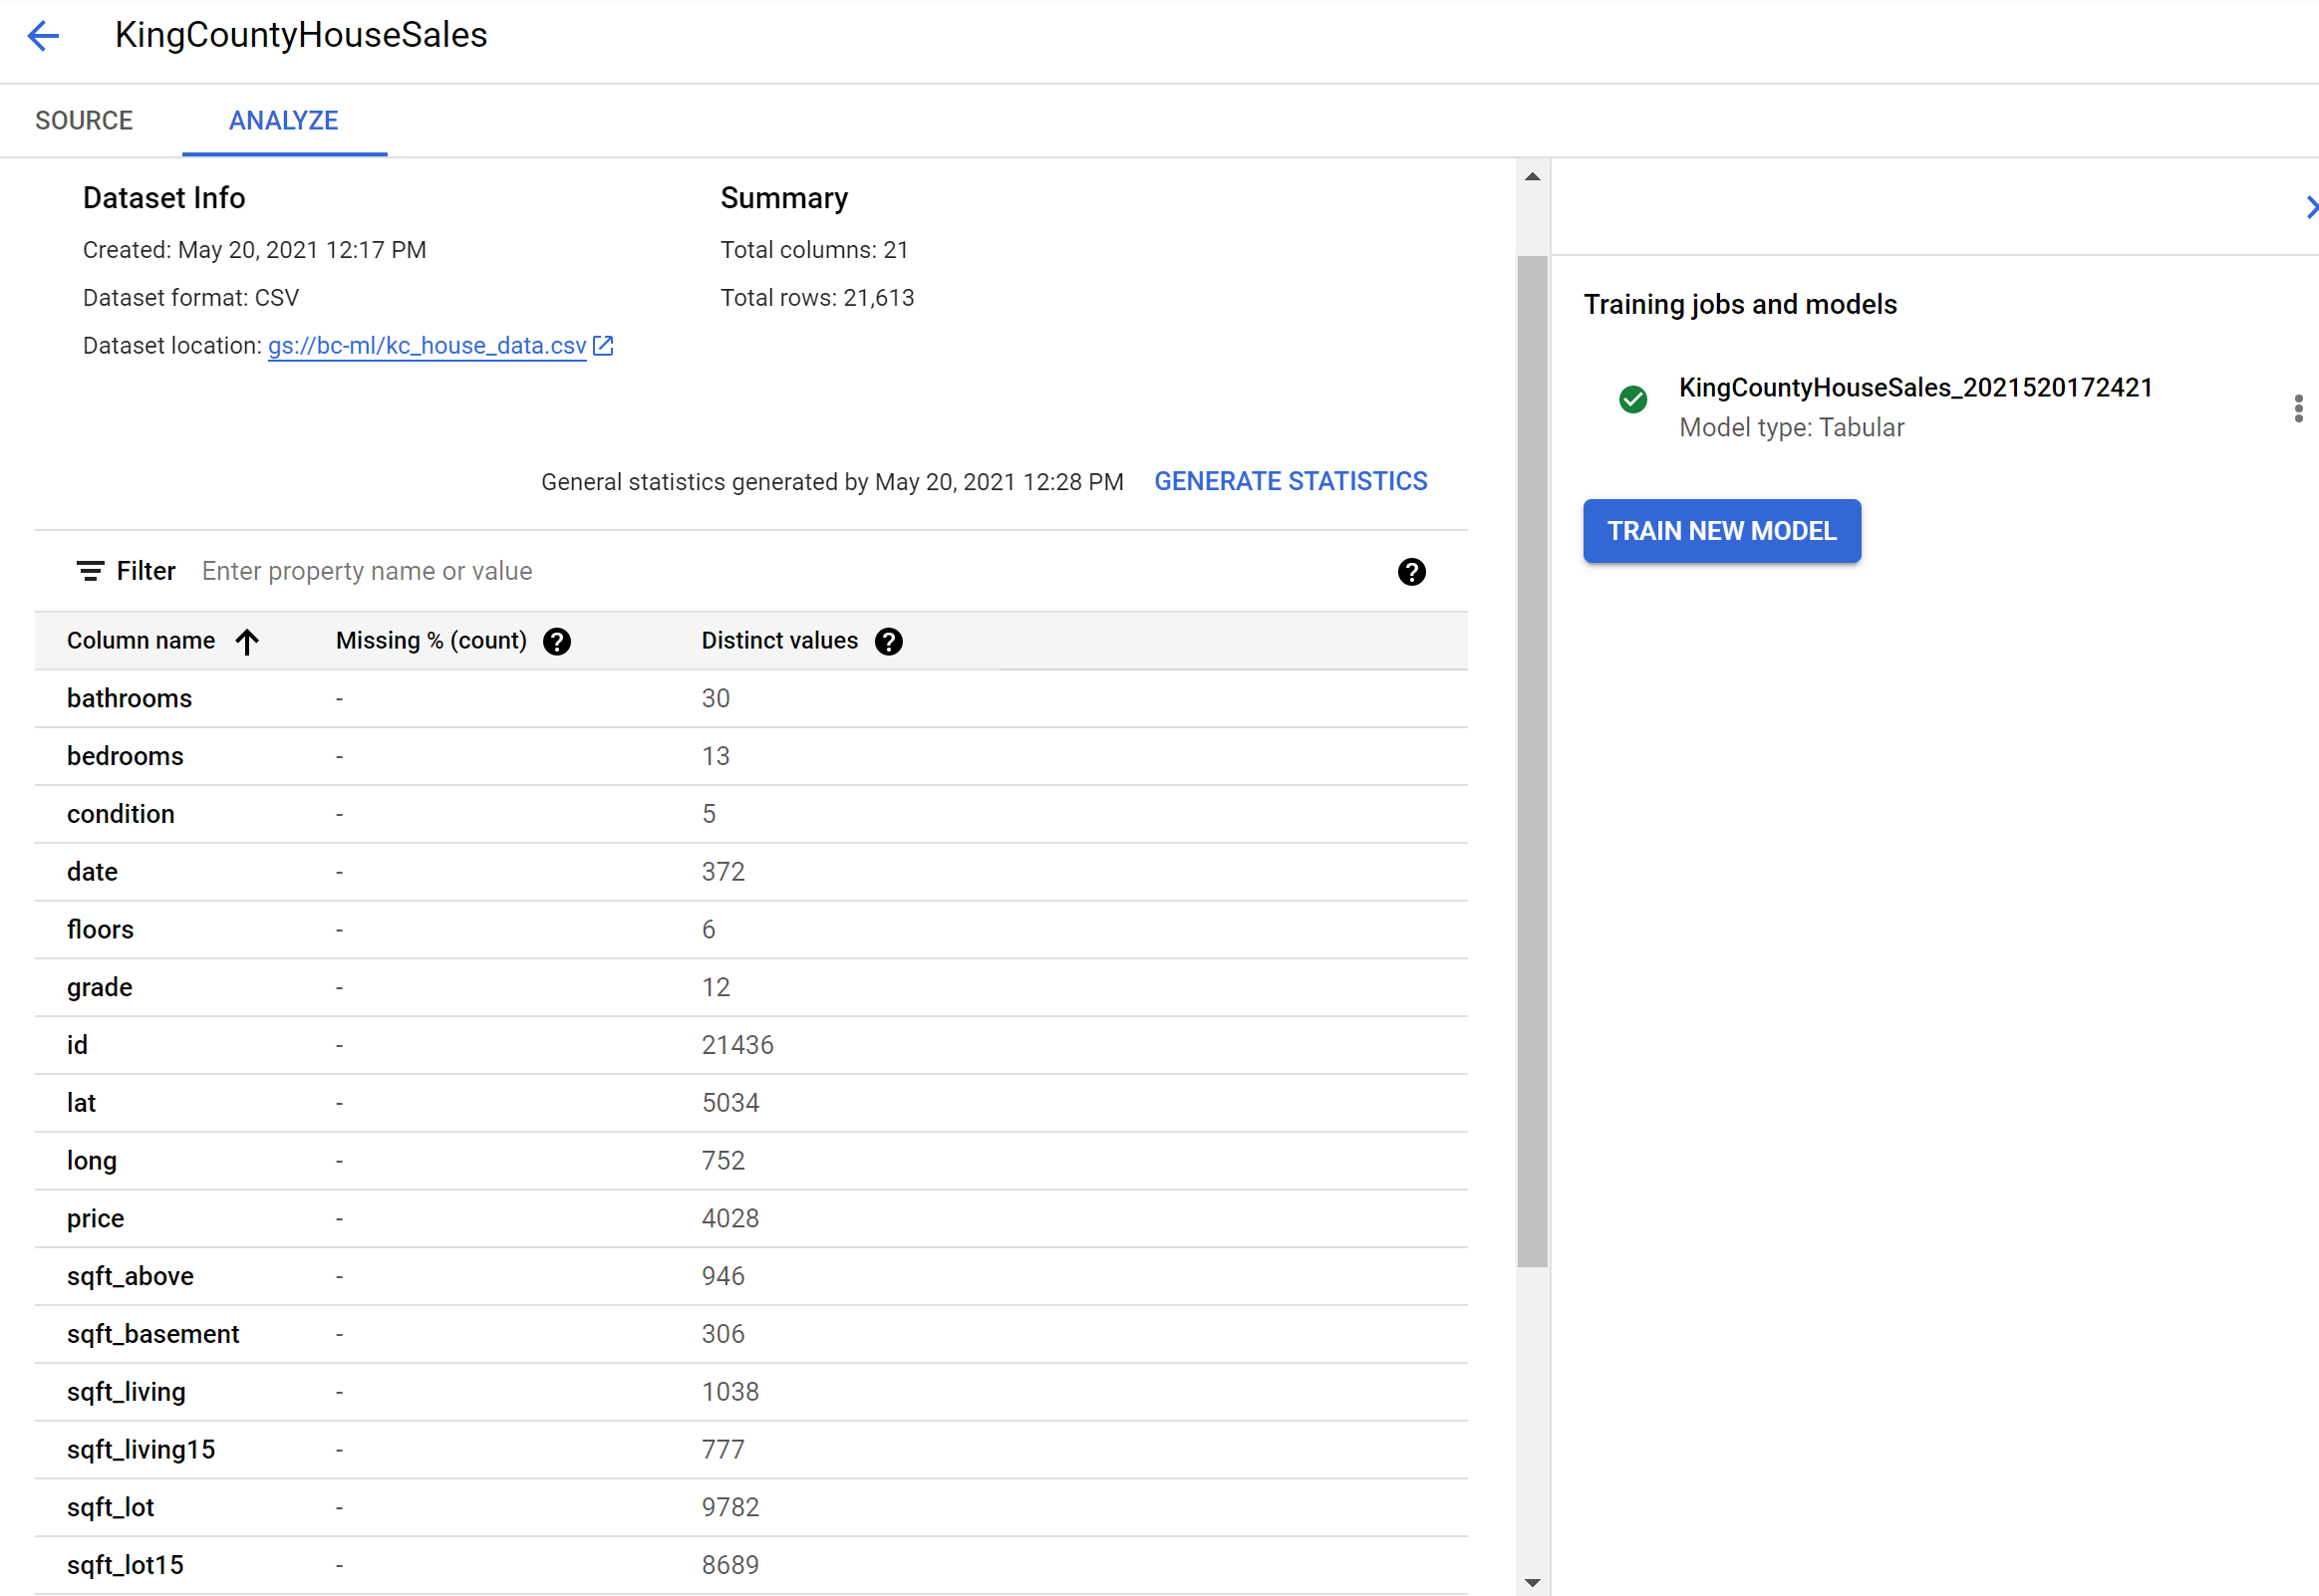This screenshot has height=1596, width=2319.
Task: Select the sqft_basement row
Action: pos(751,1335)
